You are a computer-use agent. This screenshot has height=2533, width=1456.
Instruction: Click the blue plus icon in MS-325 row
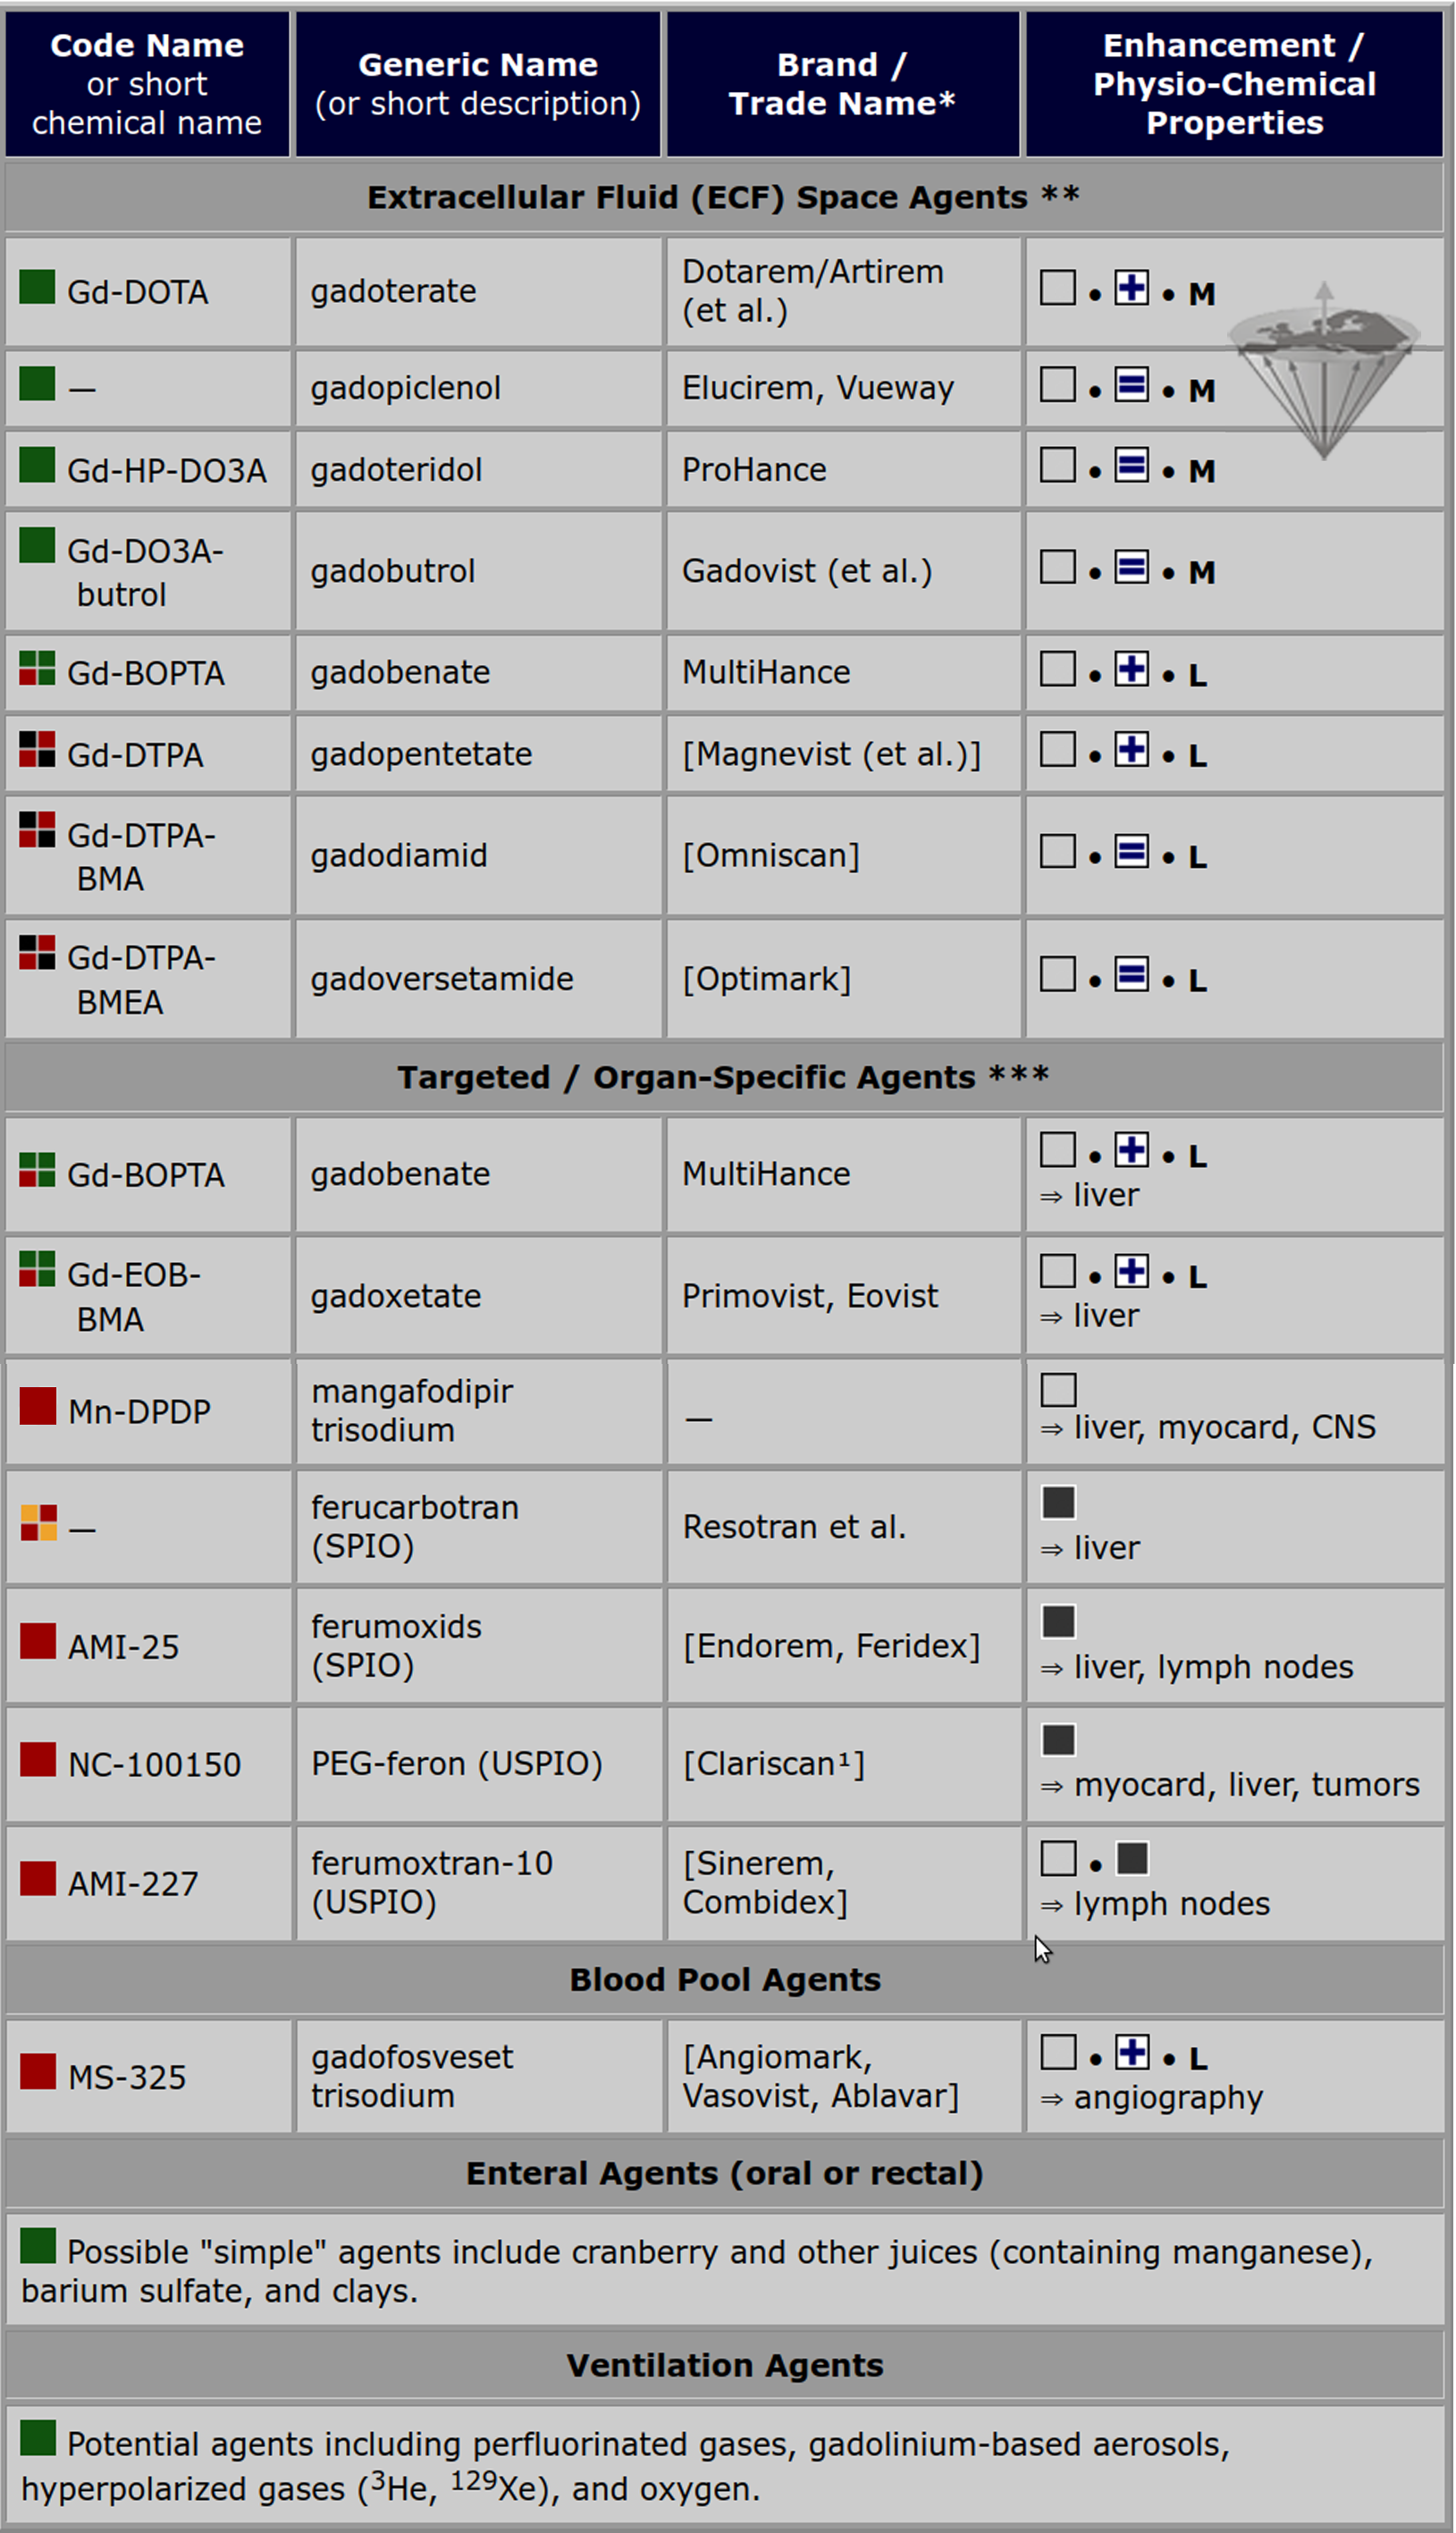click(1132, 2052)
